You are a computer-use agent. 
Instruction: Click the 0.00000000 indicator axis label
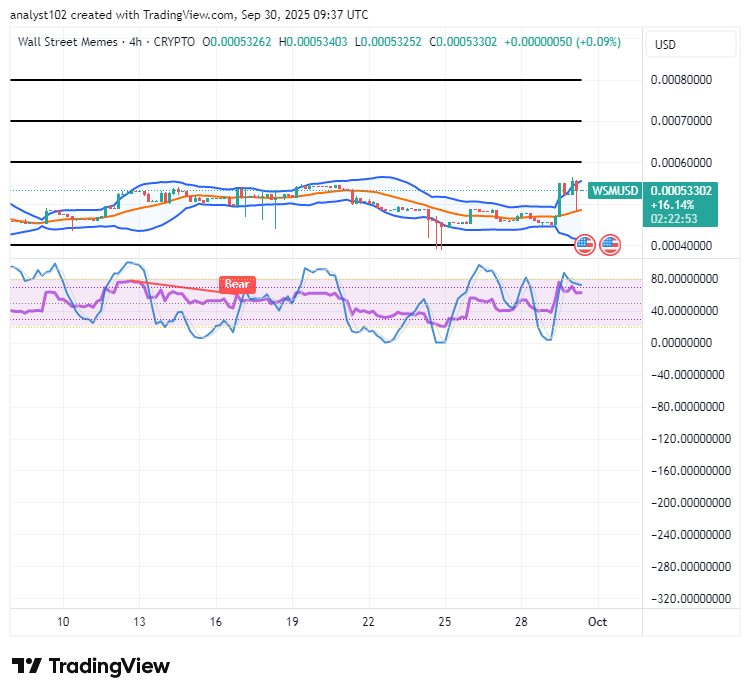click(681, 342)
